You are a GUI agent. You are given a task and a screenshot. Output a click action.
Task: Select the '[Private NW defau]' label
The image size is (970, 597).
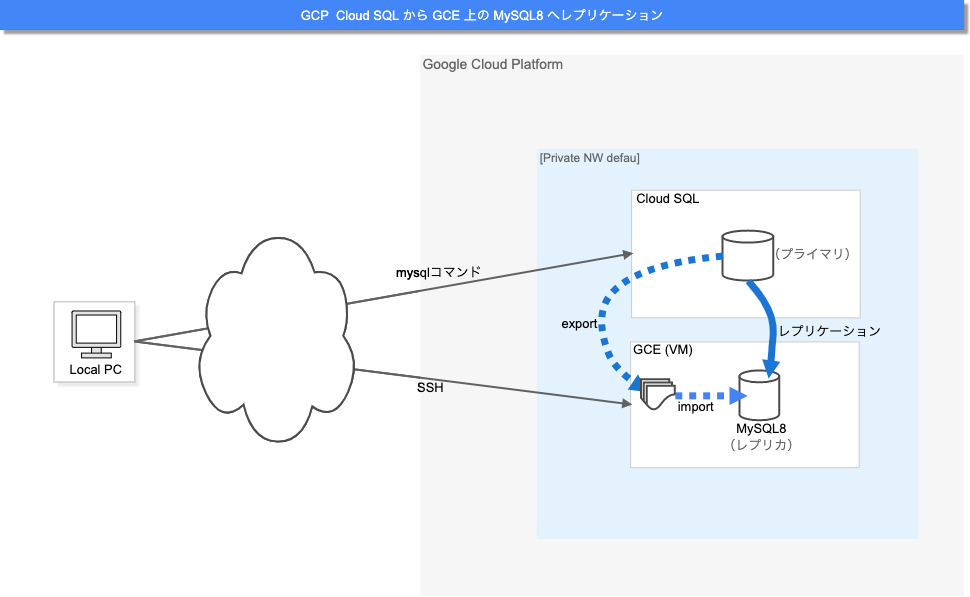click(x=590, y=158)
